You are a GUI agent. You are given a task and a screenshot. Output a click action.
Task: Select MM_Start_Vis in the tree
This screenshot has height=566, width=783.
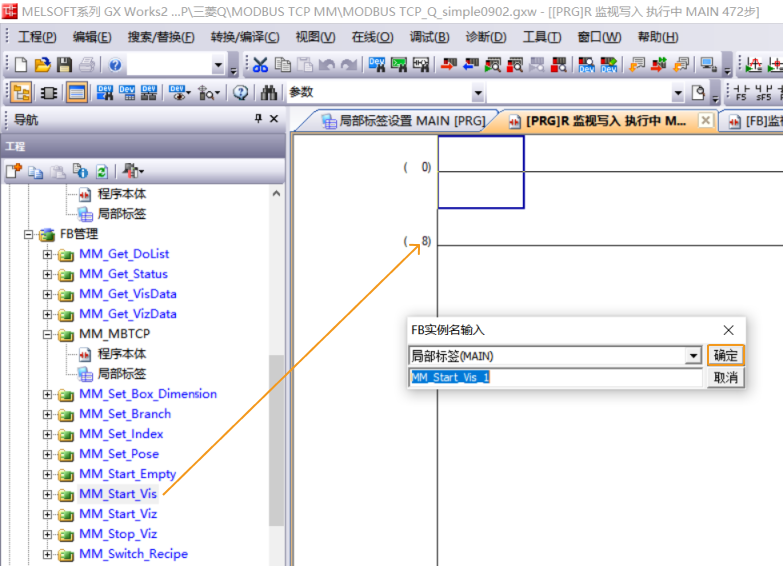click(x=118, y=494)
